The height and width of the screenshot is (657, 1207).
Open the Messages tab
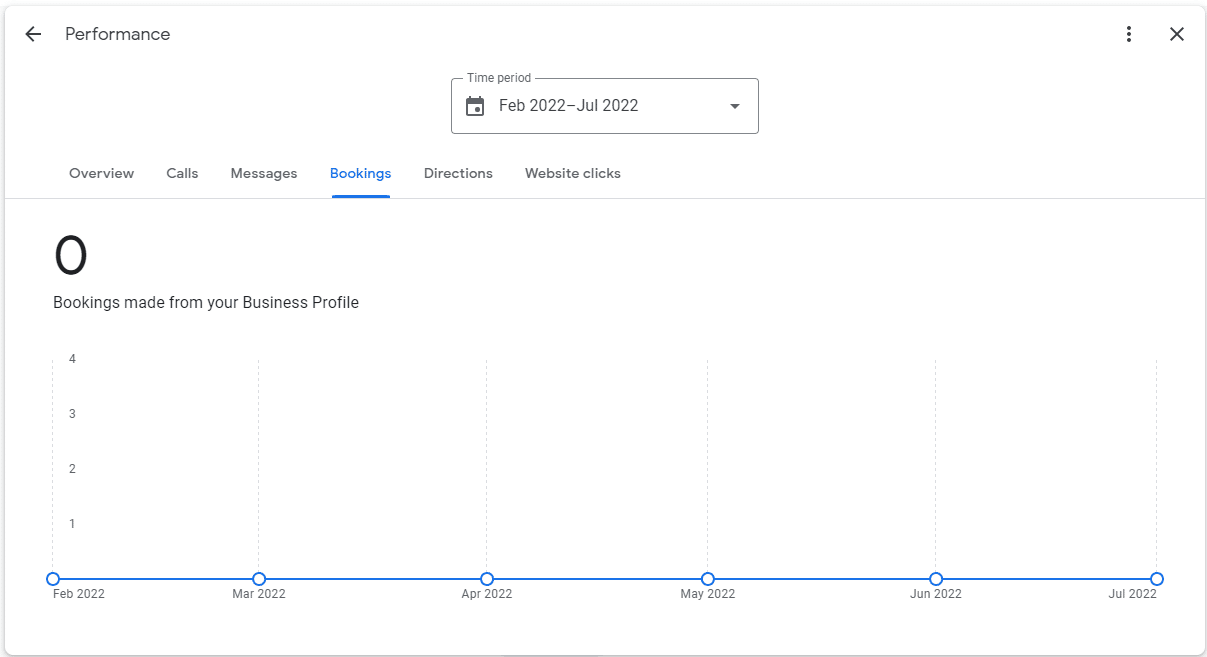264,173
